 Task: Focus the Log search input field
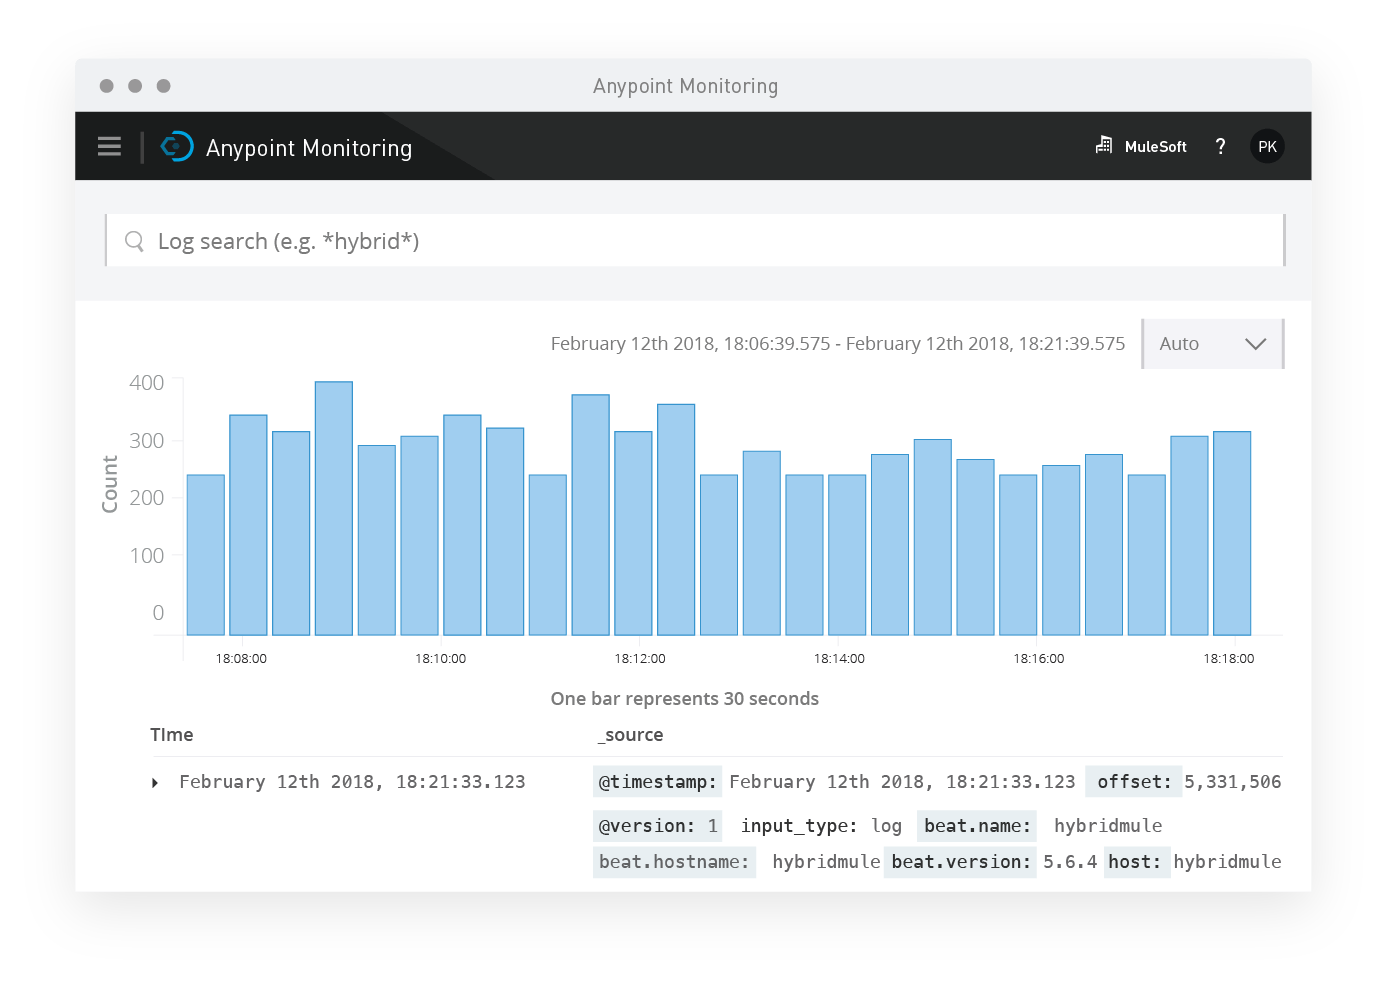[x=695, y=240]
